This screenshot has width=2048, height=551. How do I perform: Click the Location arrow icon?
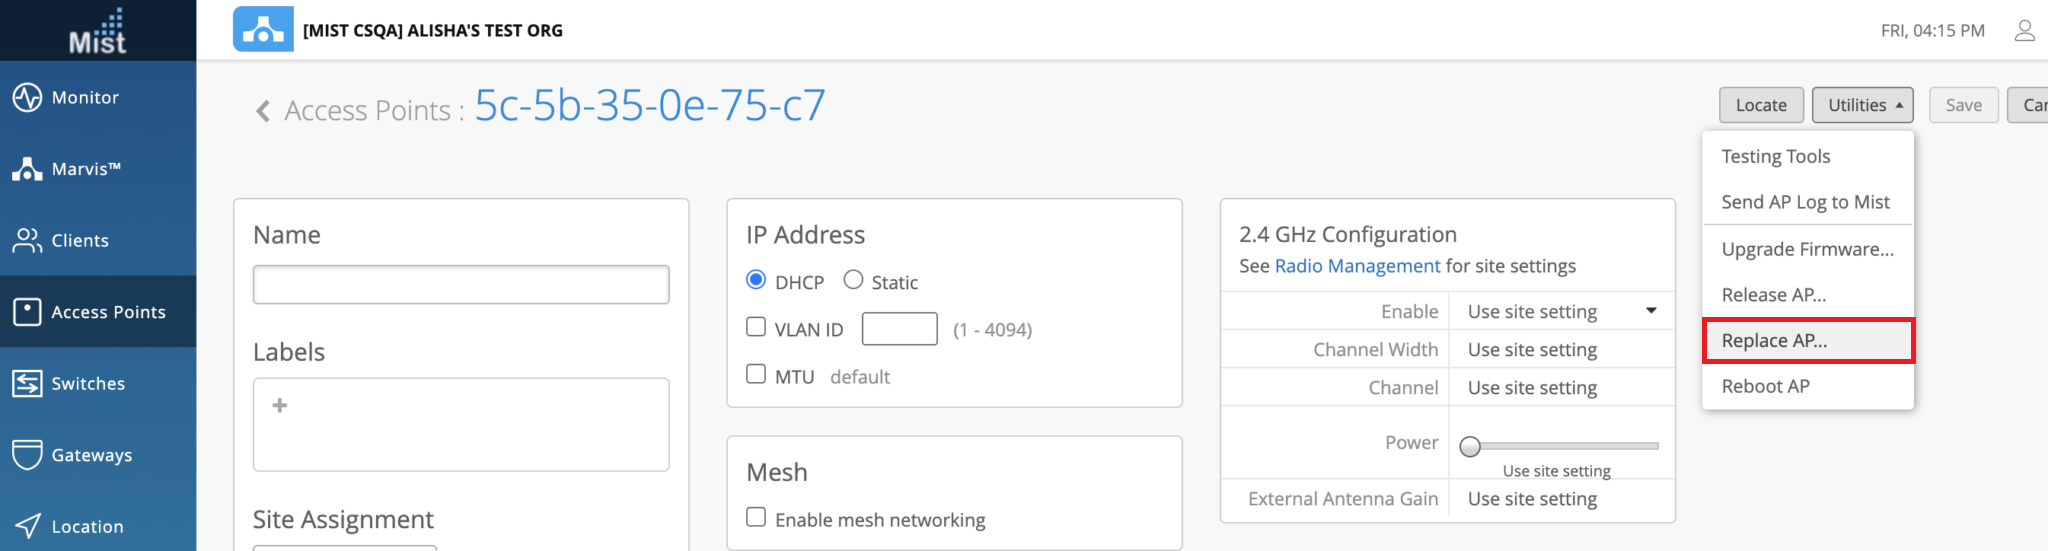click(x=27, y=526)
